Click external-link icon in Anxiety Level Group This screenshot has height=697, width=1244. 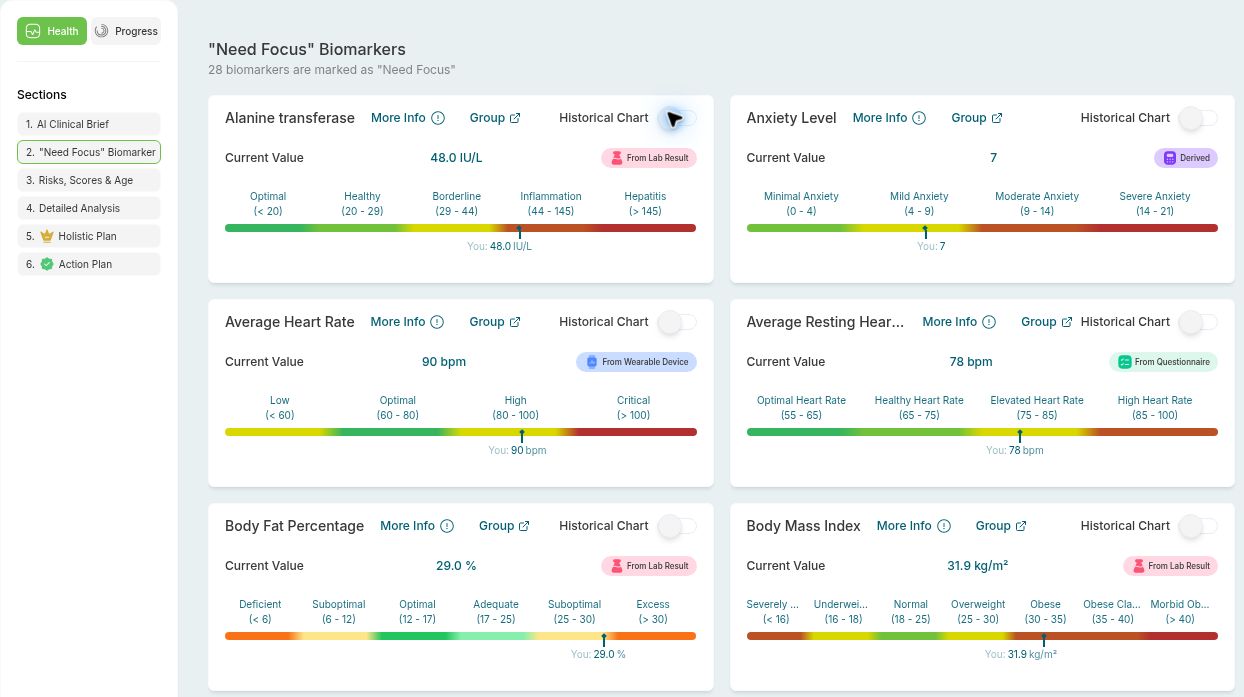997,118
